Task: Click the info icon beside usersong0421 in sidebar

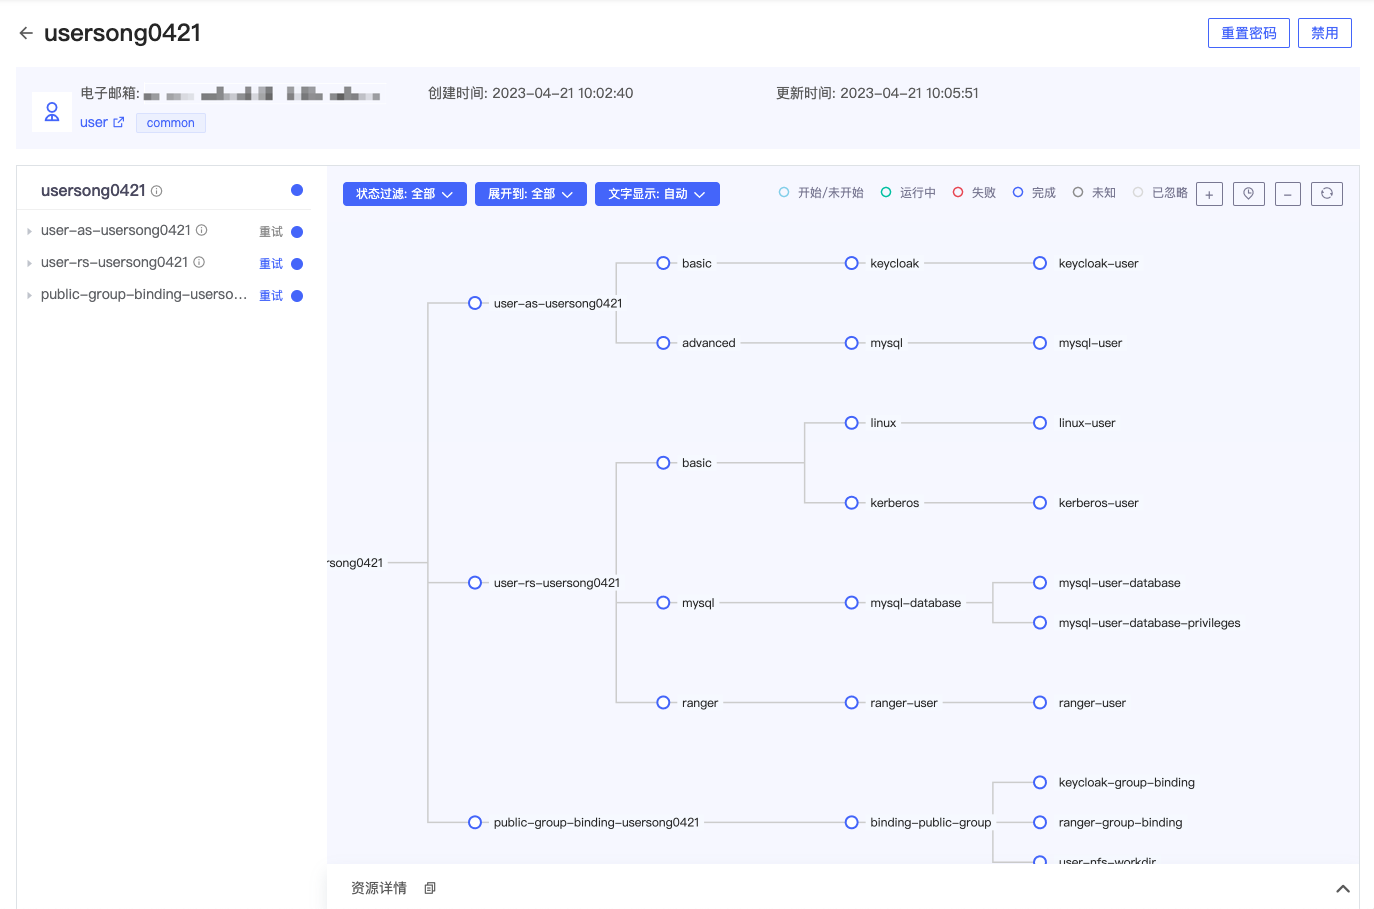Action: point(157,191)
